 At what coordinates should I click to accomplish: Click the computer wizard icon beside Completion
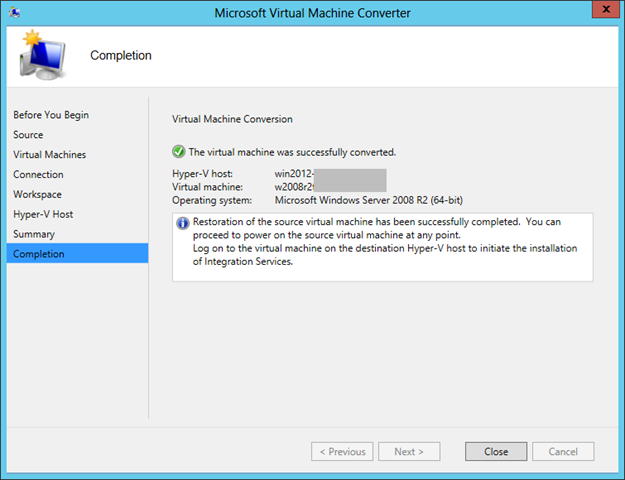tap(41, 55)
